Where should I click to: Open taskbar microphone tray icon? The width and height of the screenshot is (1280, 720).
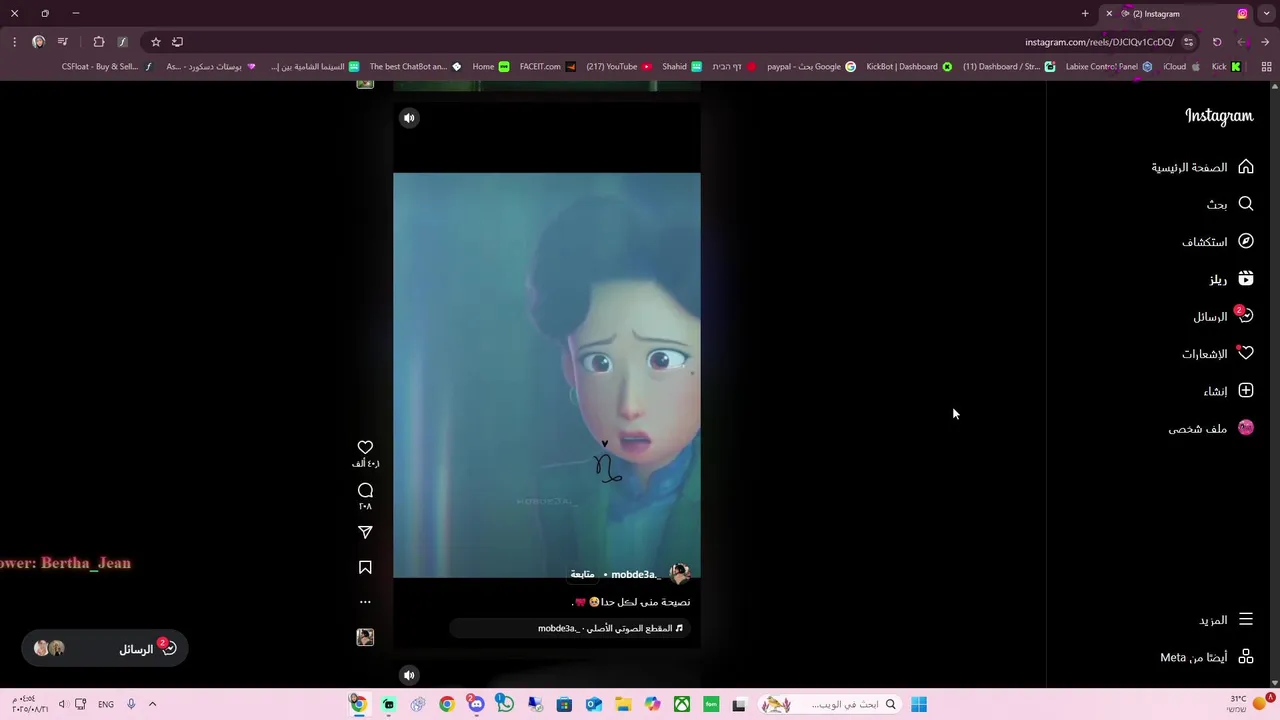click(x=131, y=704)
